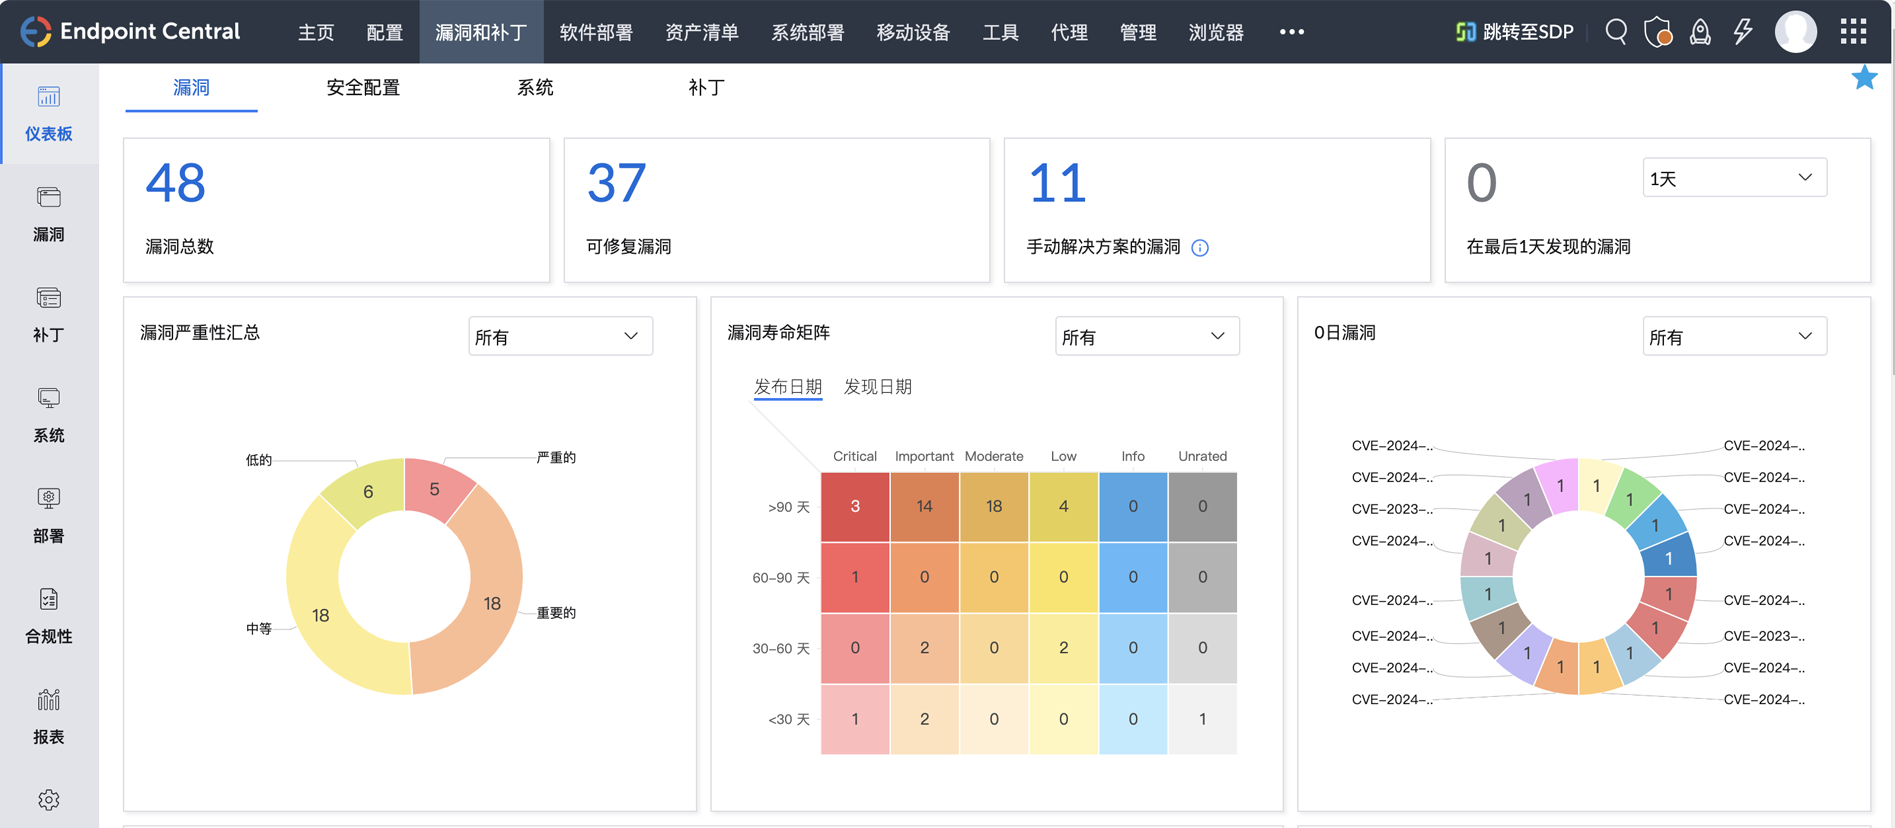Open the 漏洞严重性汇总 filter dropdown
Image resolution: width=1895 pixels, height=828 pixels.
[x=560, y=337]
